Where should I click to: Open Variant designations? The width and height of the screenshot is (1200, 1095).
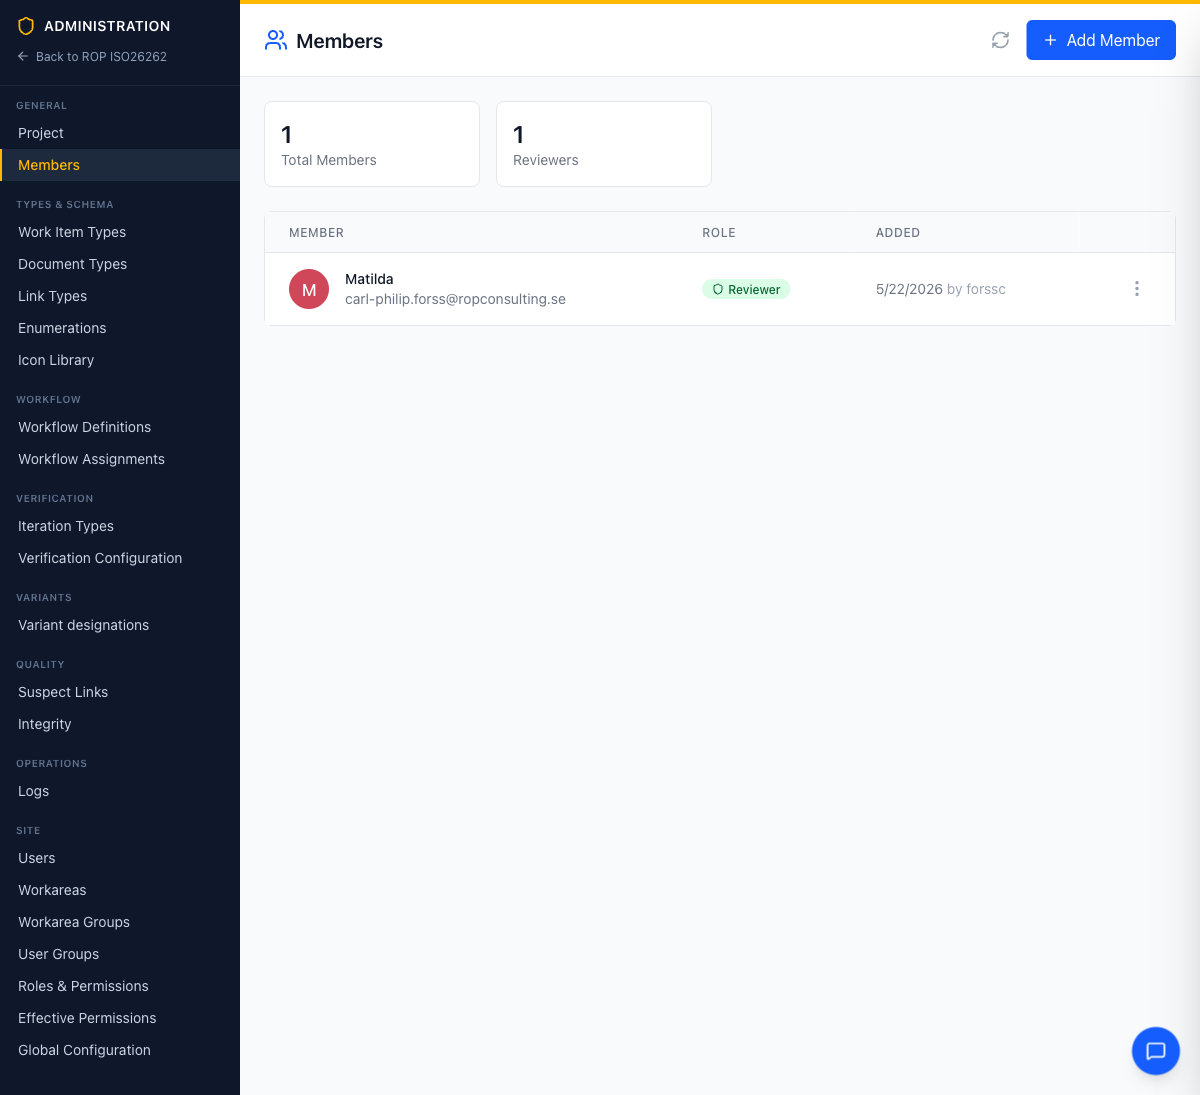click(x=120, y=625)
